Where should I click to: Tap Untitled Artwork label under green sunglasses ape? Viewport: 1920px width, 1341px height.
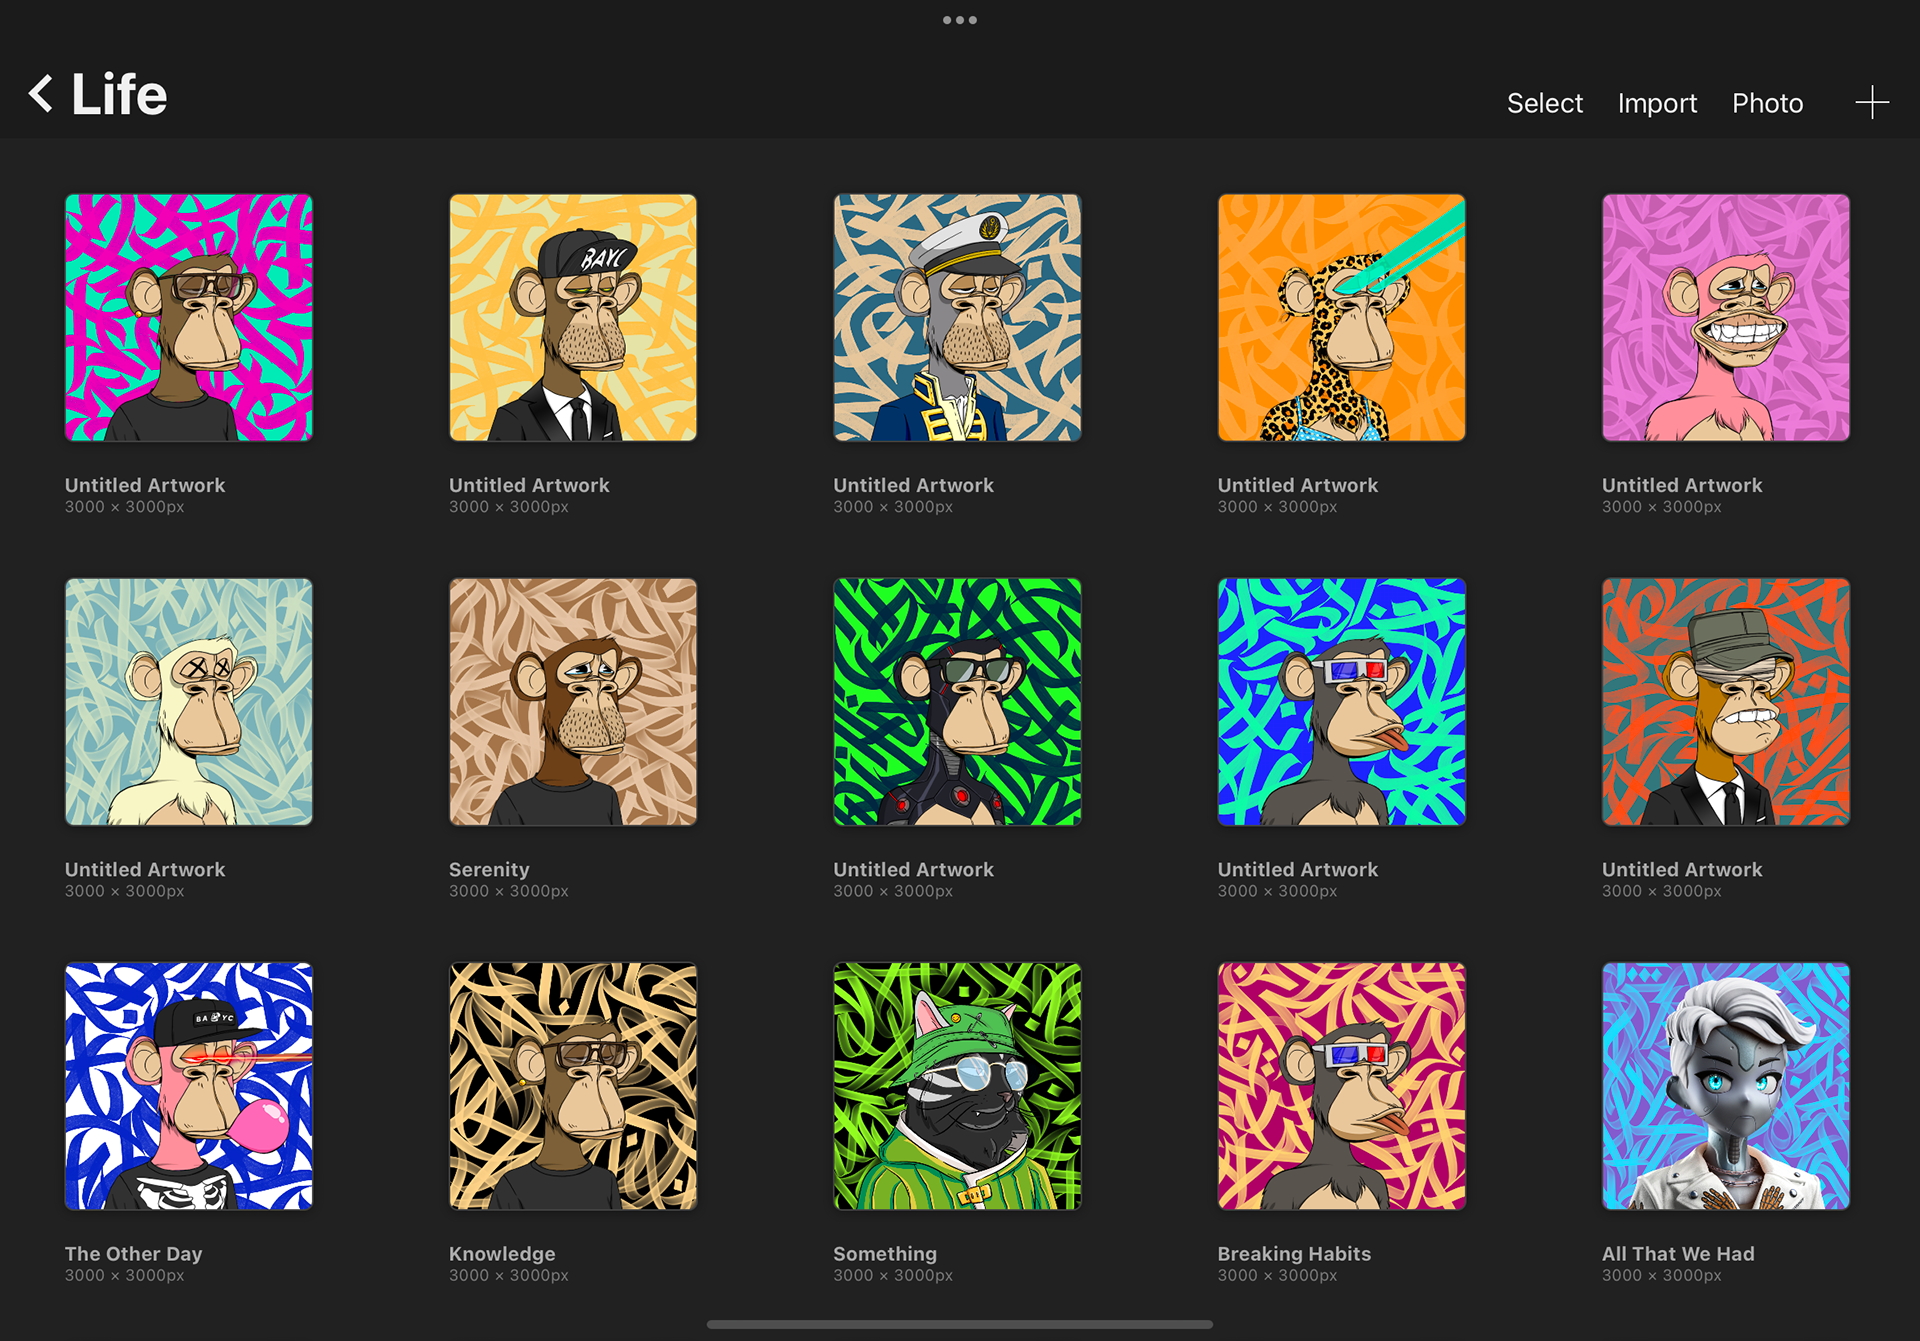click(x=913, y=870)
